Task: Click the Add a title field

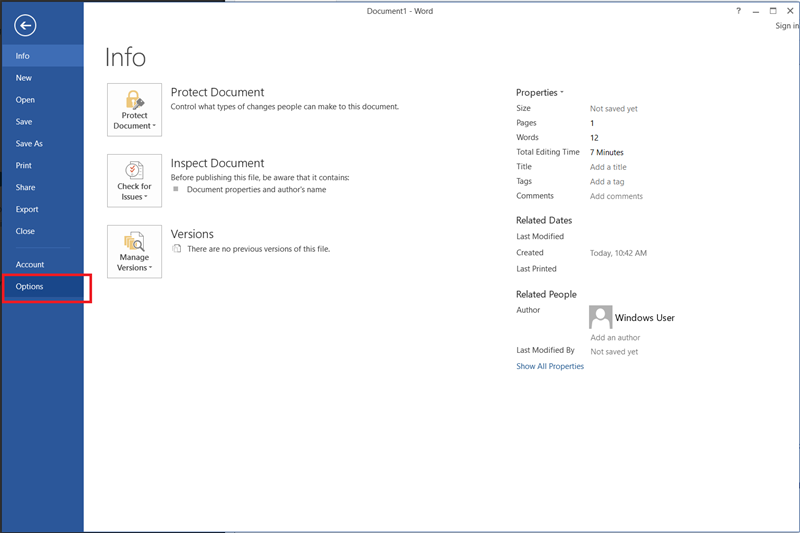Action: (608, 167)
